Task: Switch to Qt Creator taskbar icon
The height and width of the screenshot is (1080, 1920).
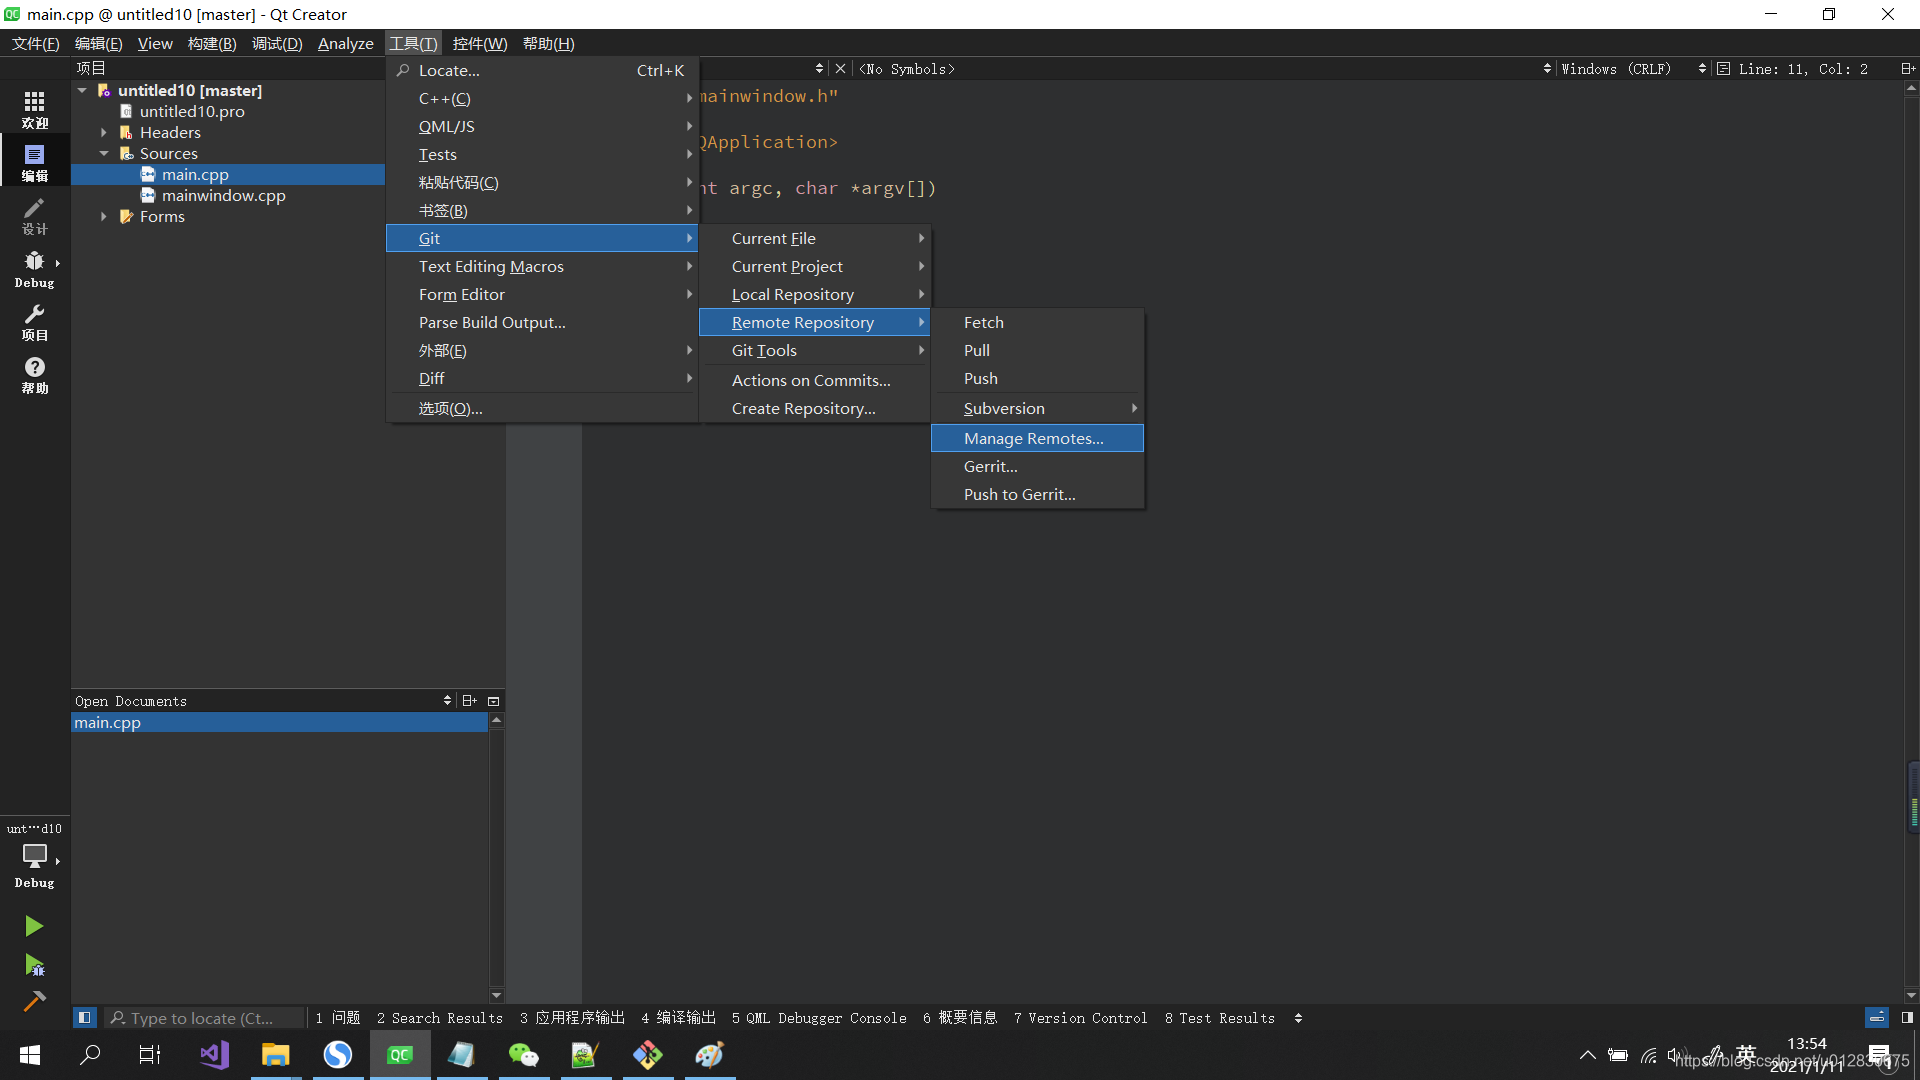Action: coord(400,1054)
